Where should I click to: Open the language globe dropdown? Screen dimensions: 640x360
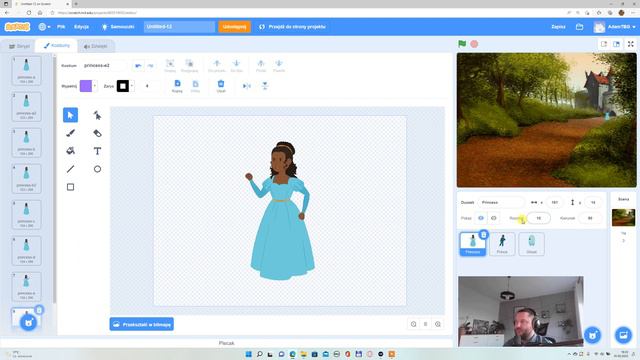pyautogui.click(x=44, y=27)
